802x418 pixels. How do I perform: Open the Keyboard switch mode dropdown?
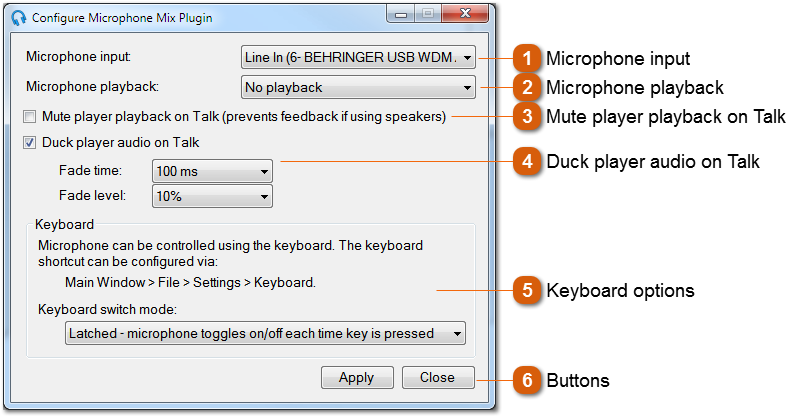click(x=265, y=334)
